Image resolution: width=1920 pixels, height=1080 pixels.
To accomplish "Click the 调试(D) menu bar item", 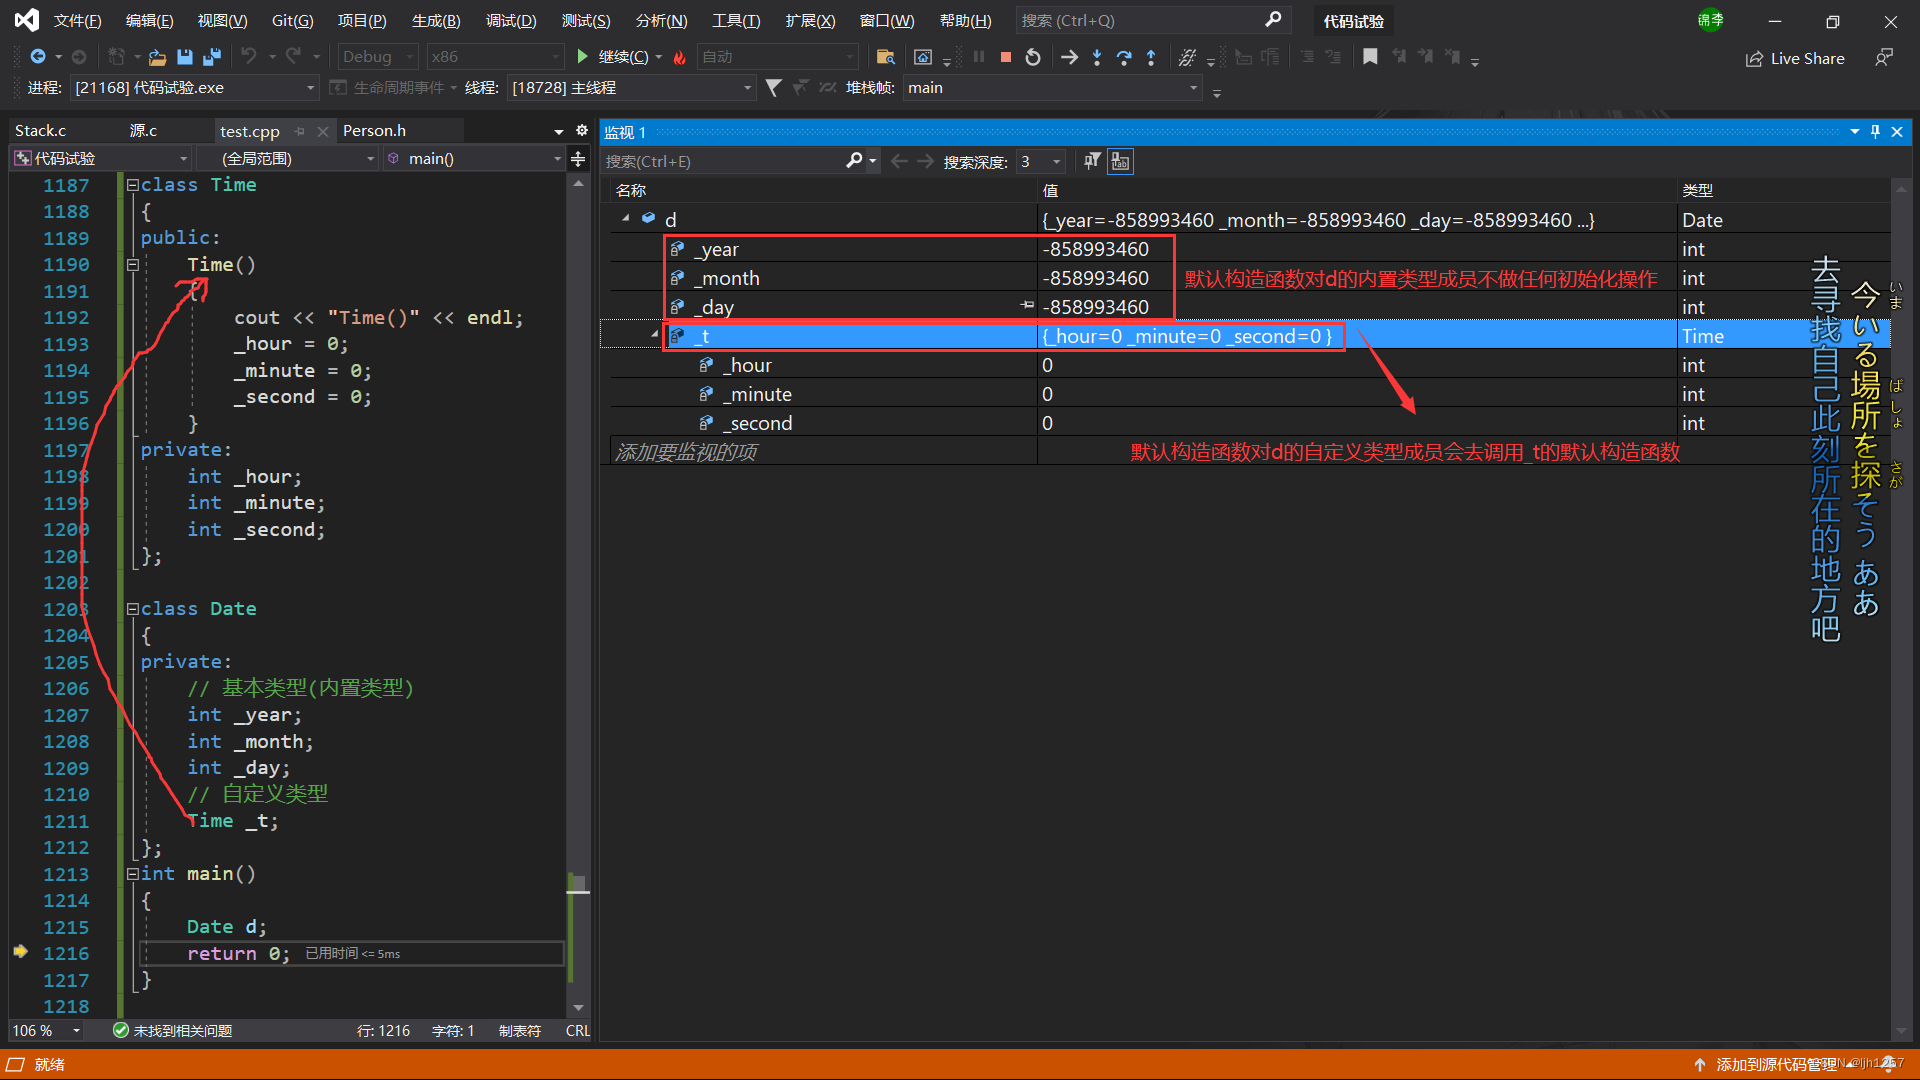I will 512,20.
